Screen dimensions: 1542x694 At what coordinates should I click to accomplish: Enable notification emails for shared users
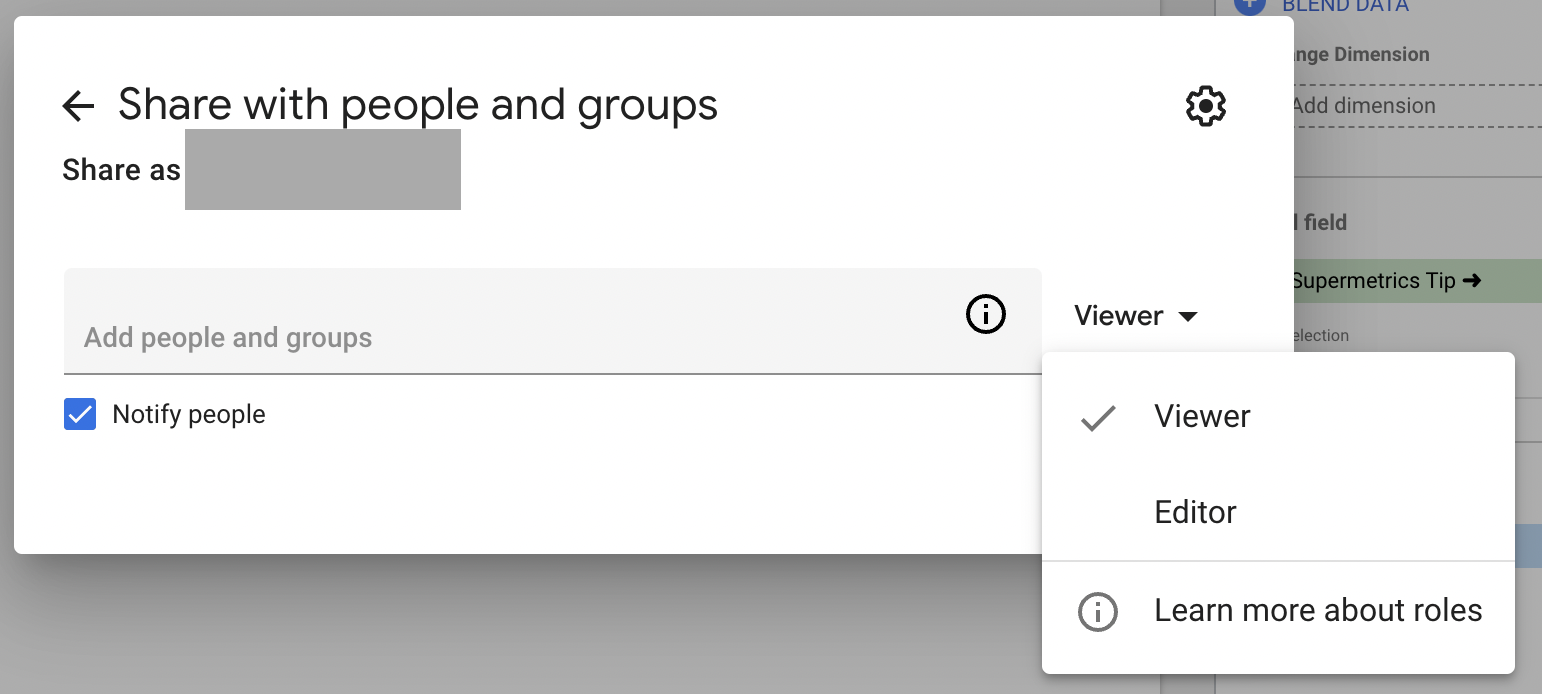pyautogui.click(x=80, y=413)
